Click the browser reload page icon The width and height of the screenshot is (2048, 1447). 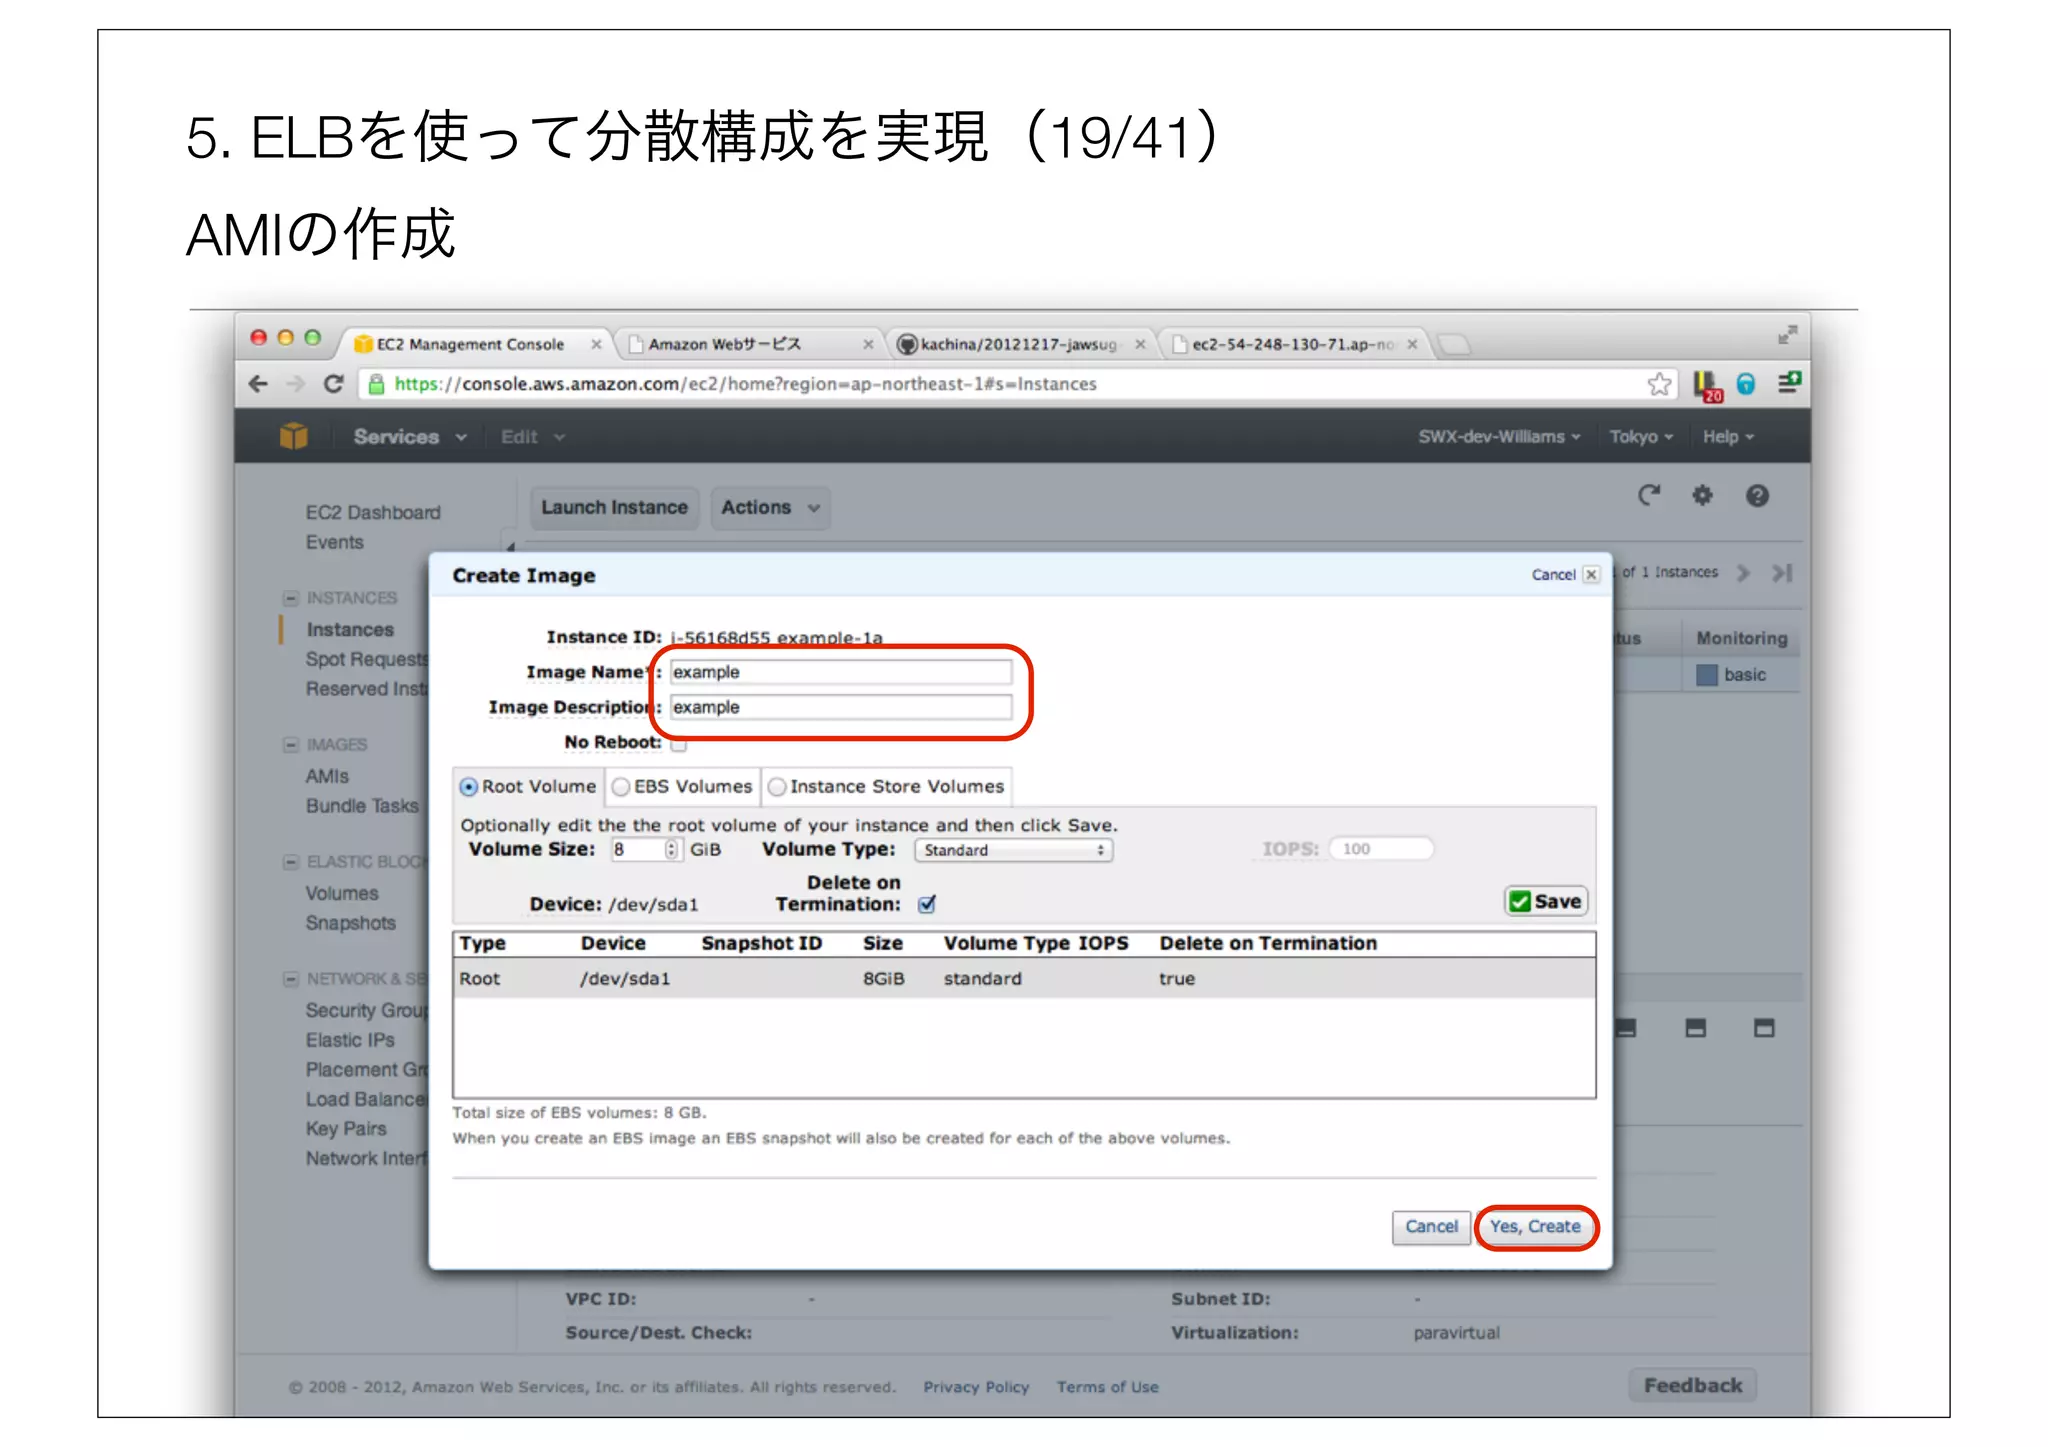click(x=334, y=384)
